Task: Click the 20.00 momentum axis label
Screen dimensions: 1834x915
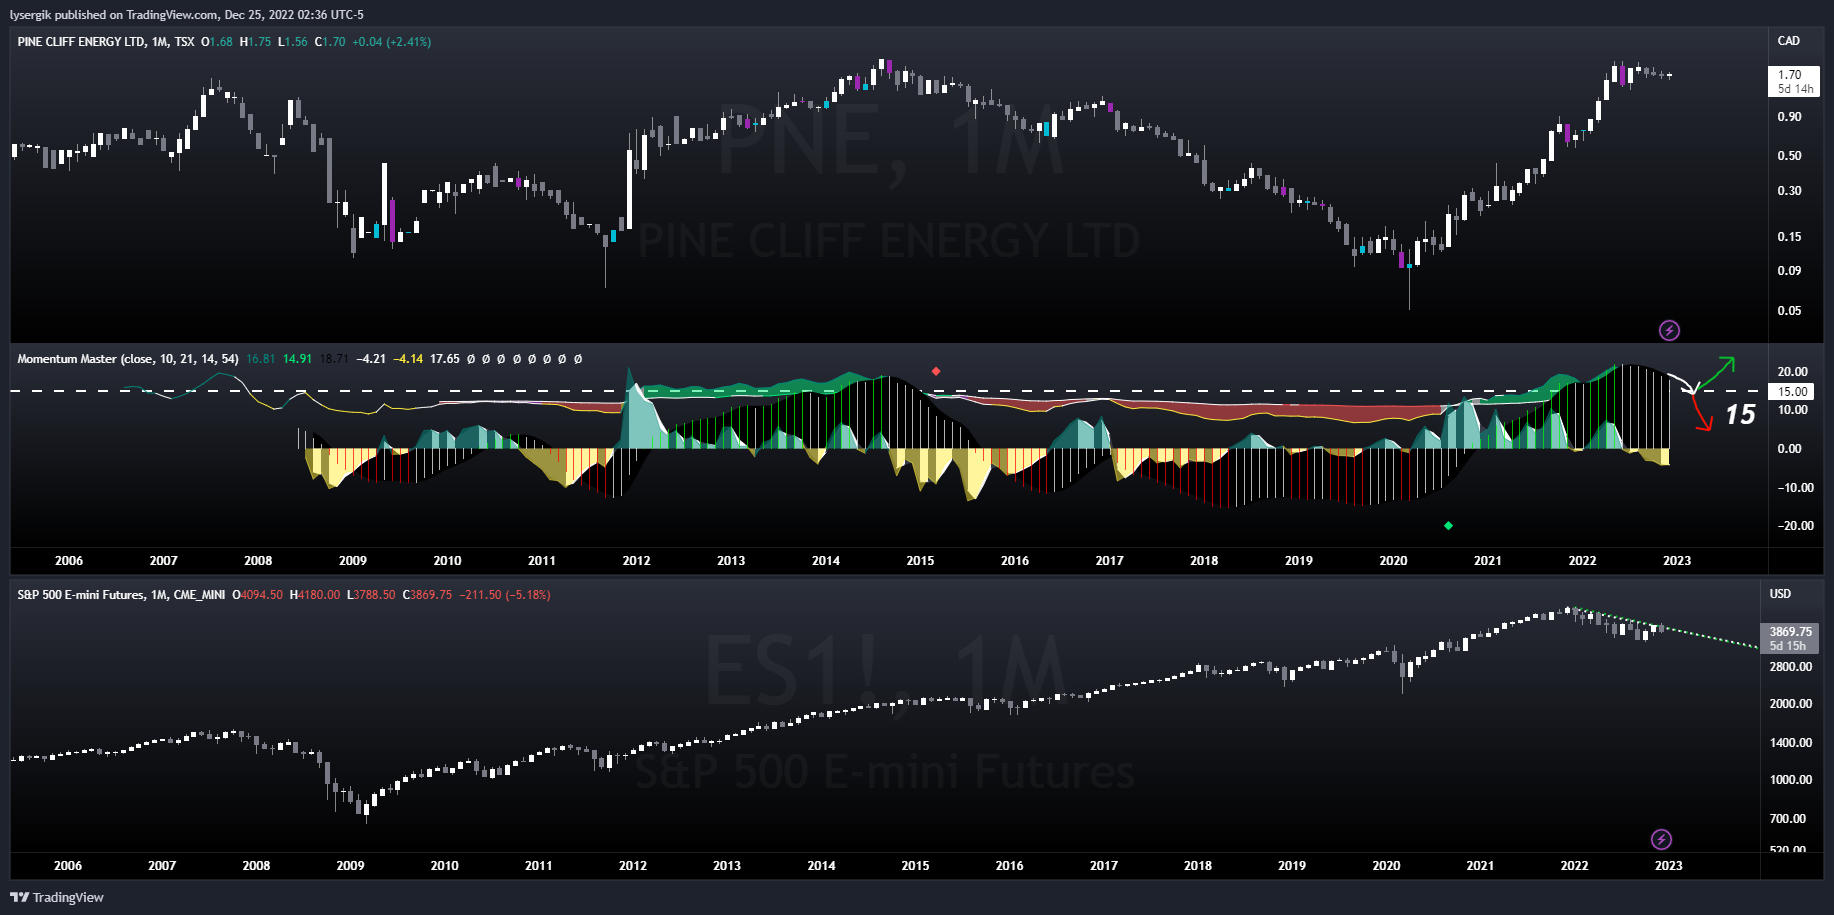Action: (1793, 372)
